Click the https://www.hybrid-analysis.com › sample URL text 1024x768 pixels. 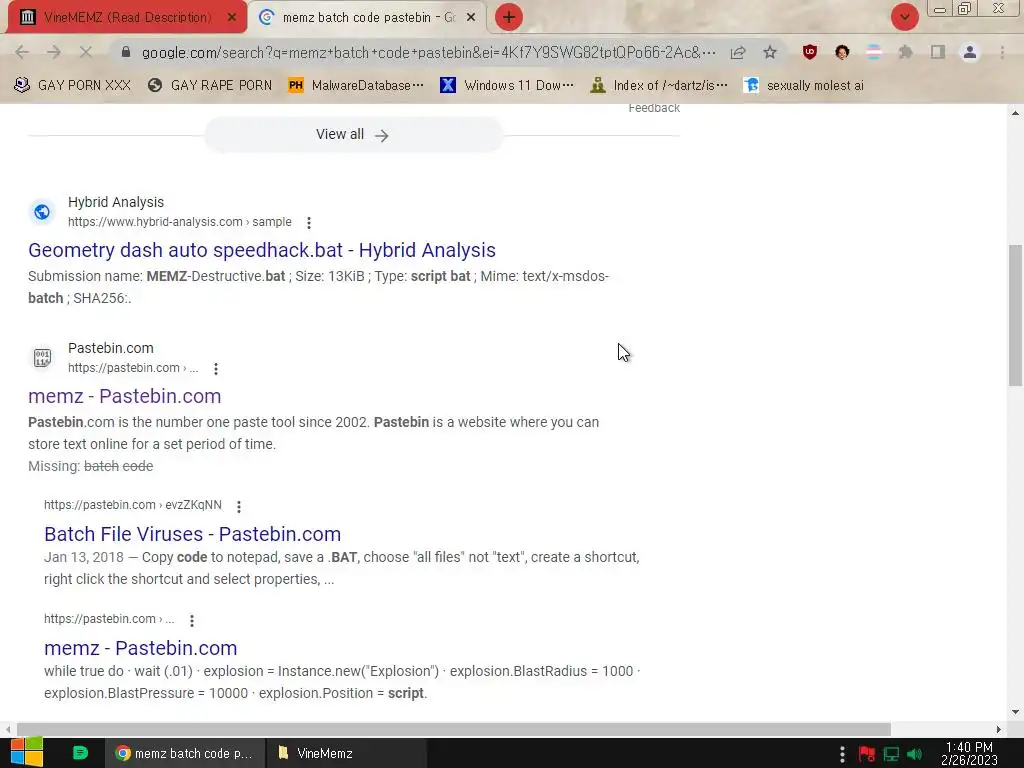tap(180, 222)
